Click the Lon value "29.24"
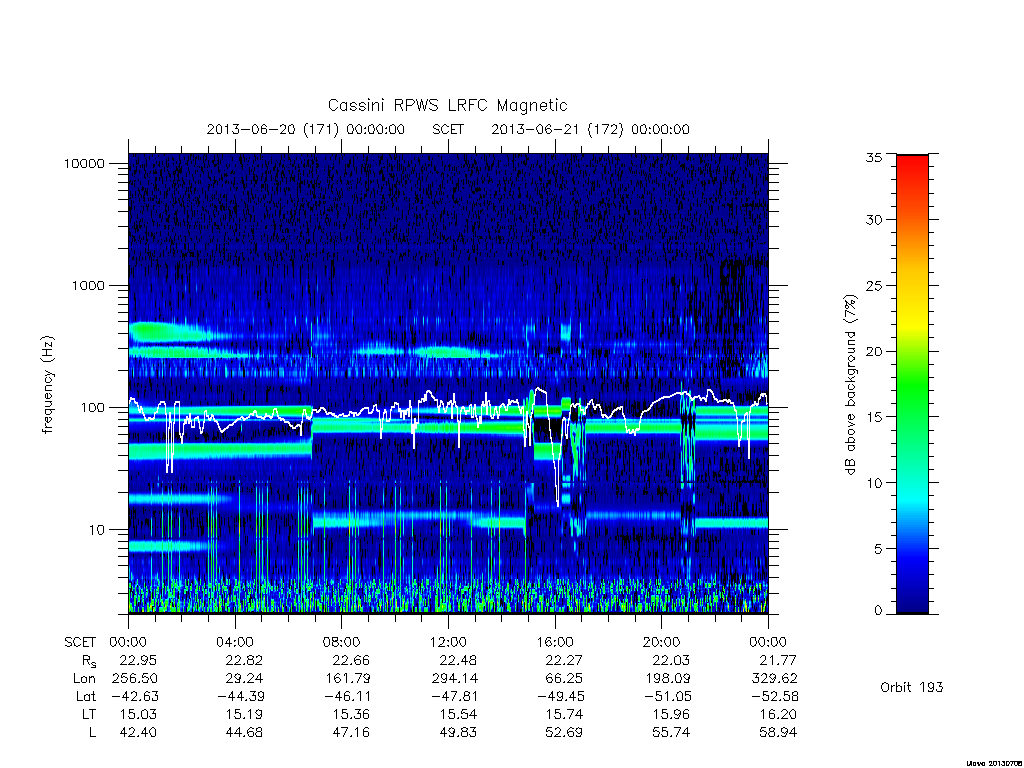 [244, 679]
